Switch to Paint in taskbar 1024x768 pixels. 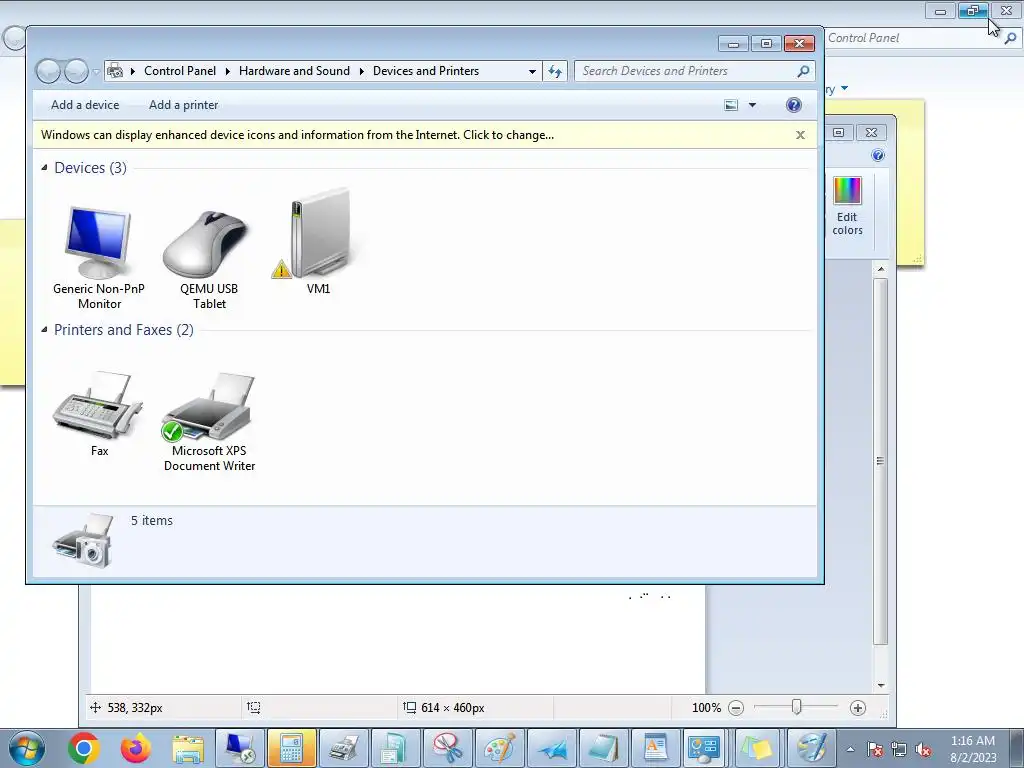(x=500, y=748)
